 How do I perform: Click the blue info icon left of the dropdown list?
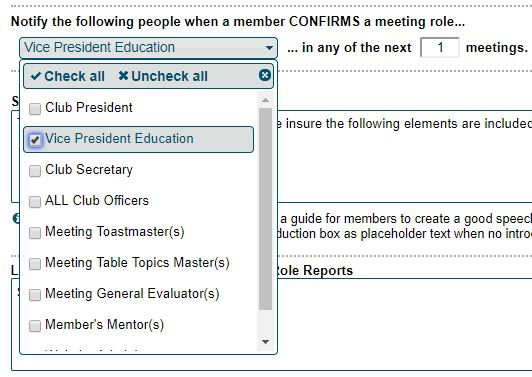(x=16, y=218)
